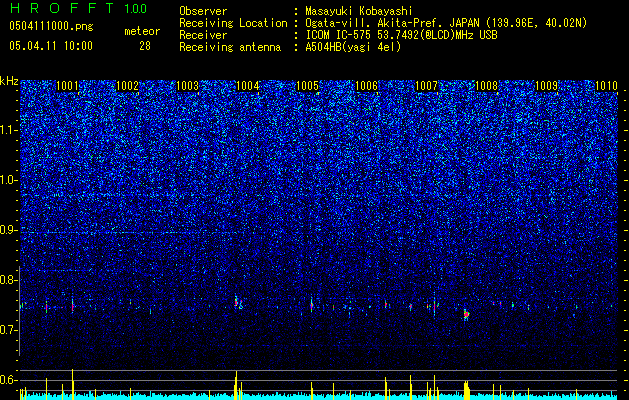629x400 pixels.
Task: Click time marker 1010
Action: pyautogui.click(x=606, y=86)
